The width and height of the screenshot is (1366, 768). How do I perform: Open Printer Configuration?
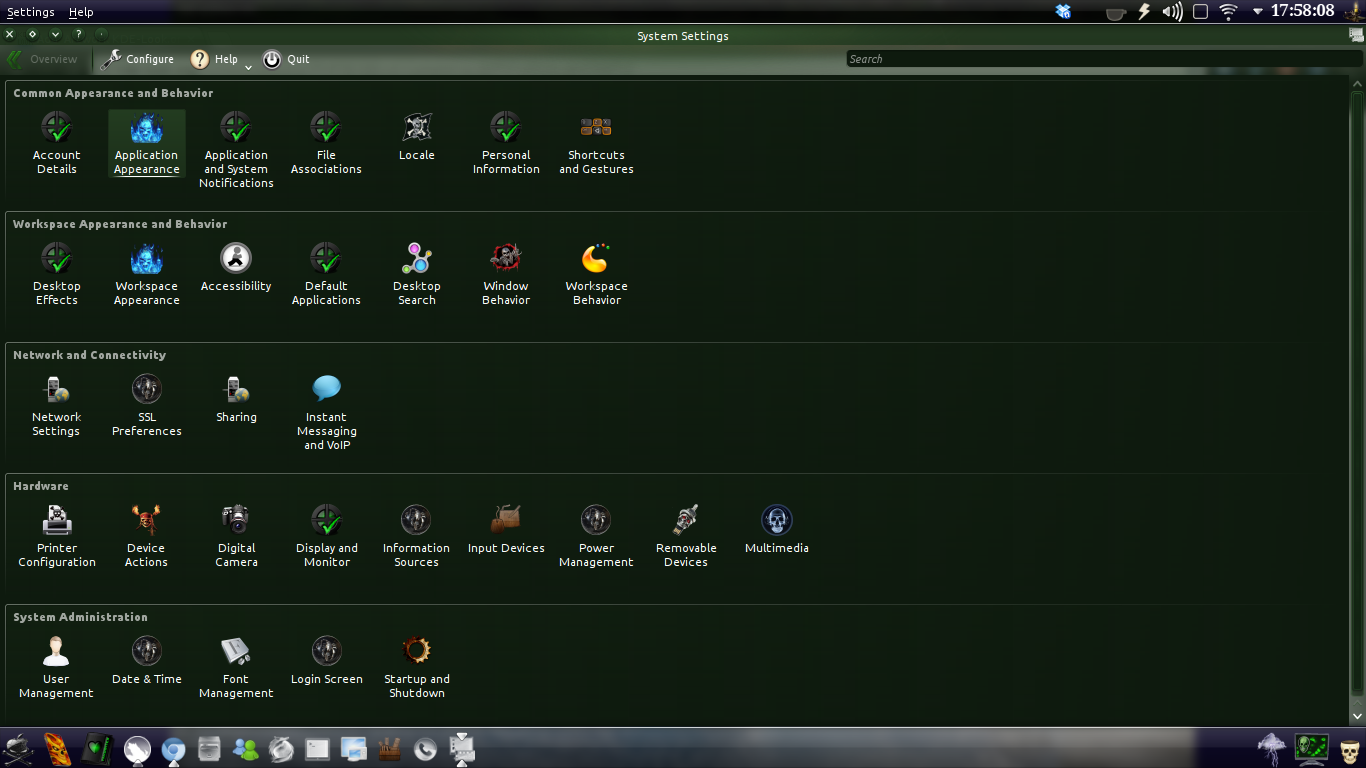[x=56, y=537]
